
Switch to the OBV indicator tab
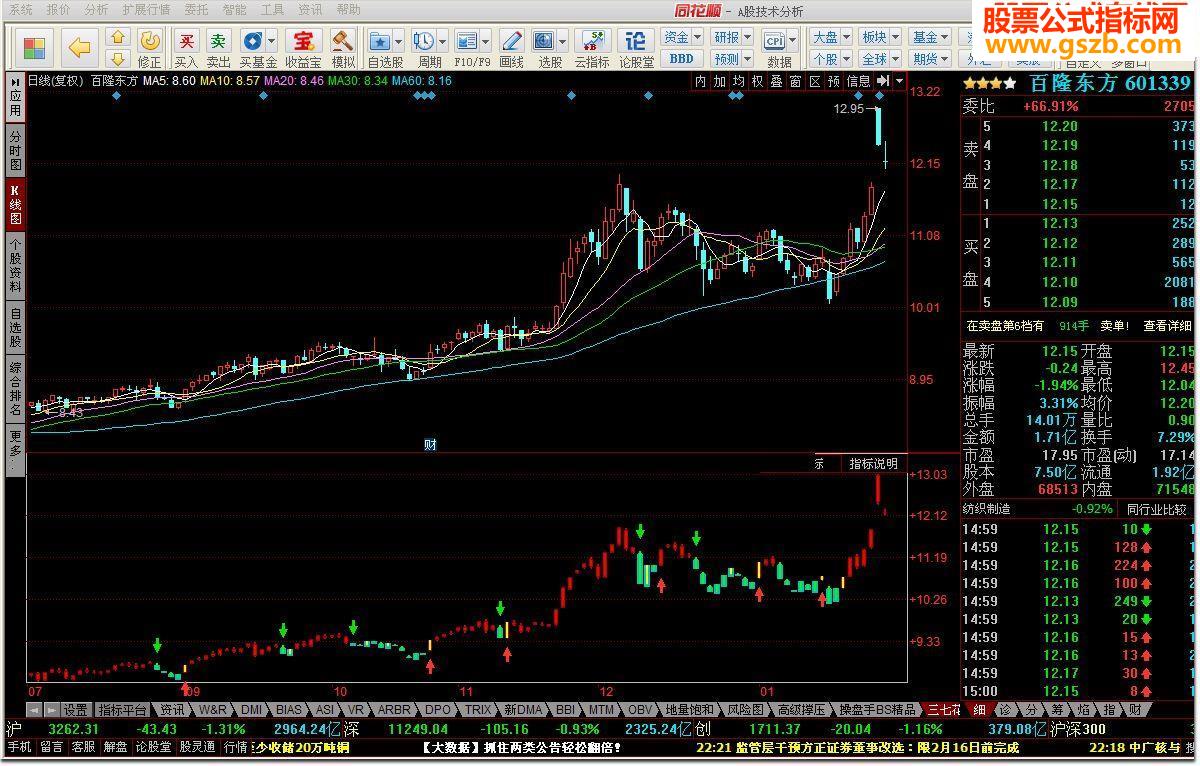coord(640,709)
